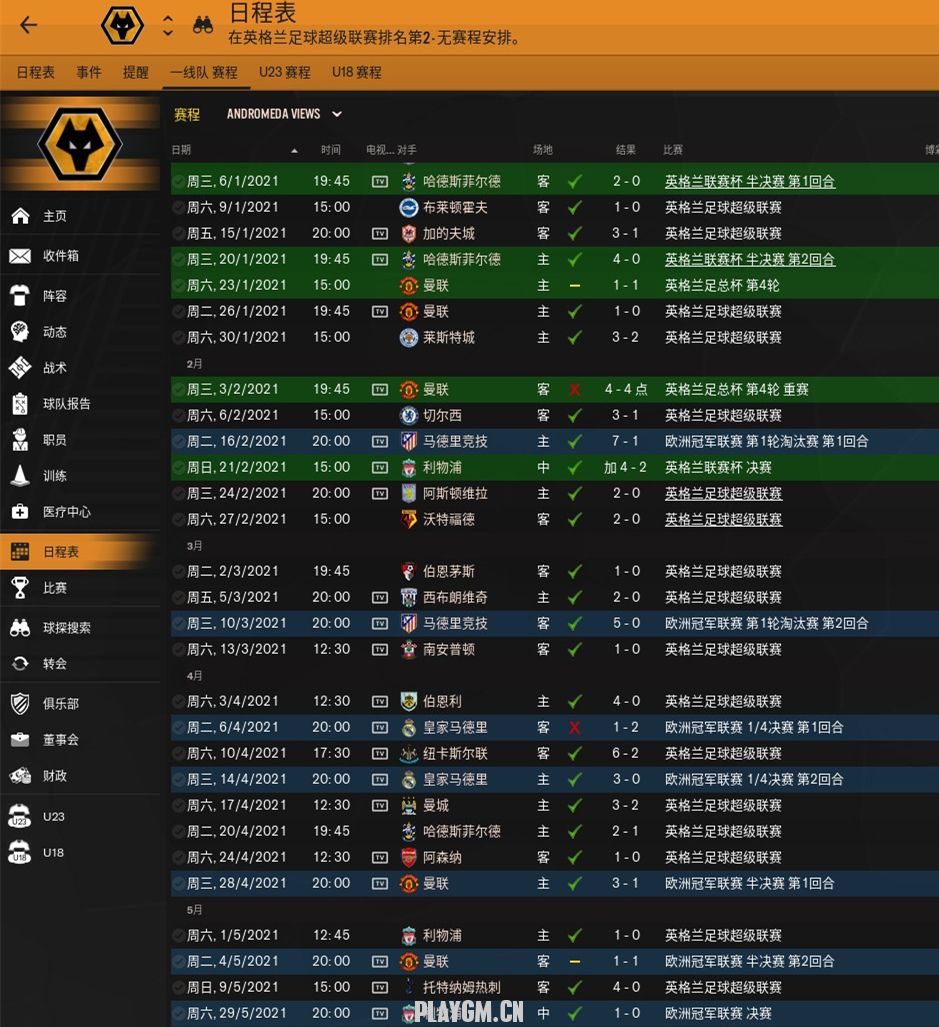Open 训练 training in the sidebar
The height and width of the screenshot is (1027, 939).
pos(54,476)
